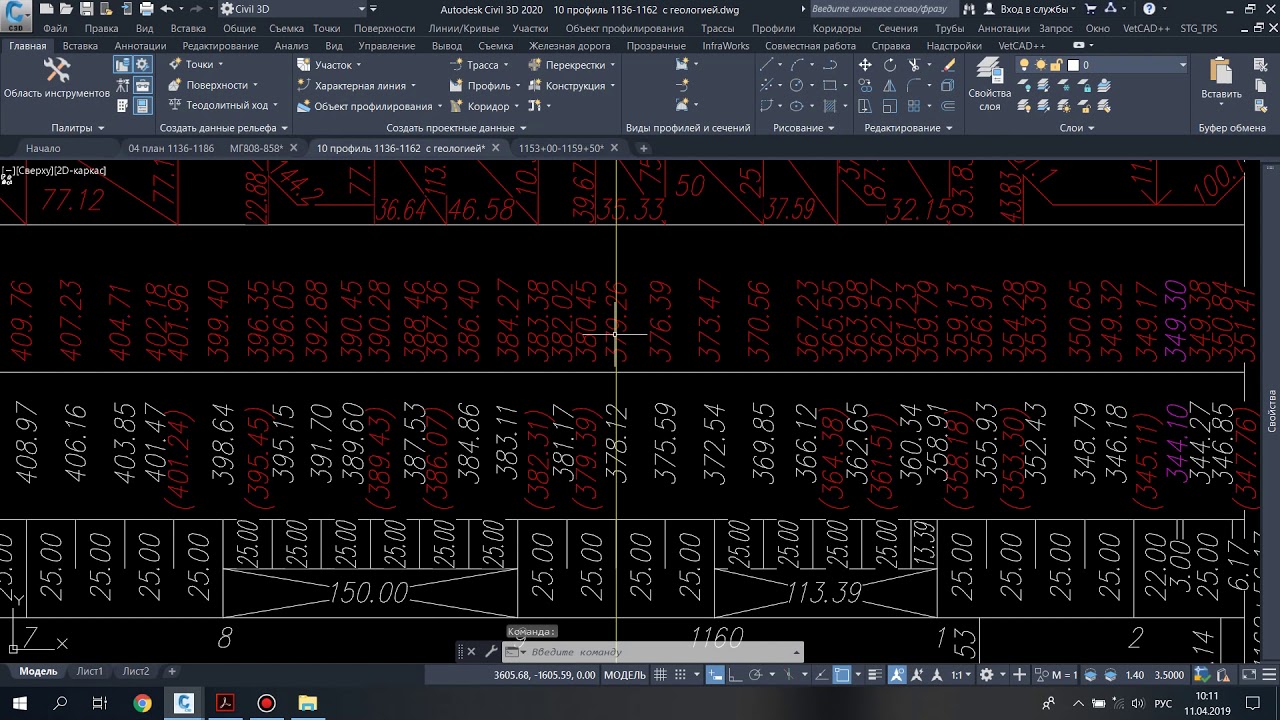1280x720 pixels.
Task: Toggle drawing grid display in status bar
Action: [x=660, y=675]
